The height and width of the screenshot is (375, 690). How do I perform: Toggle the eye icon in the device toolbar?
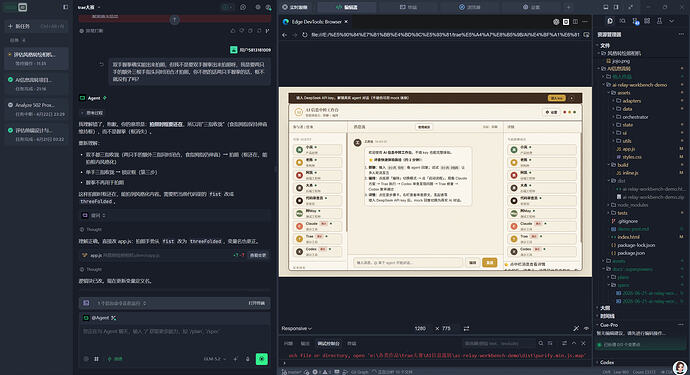pos(586,328)
